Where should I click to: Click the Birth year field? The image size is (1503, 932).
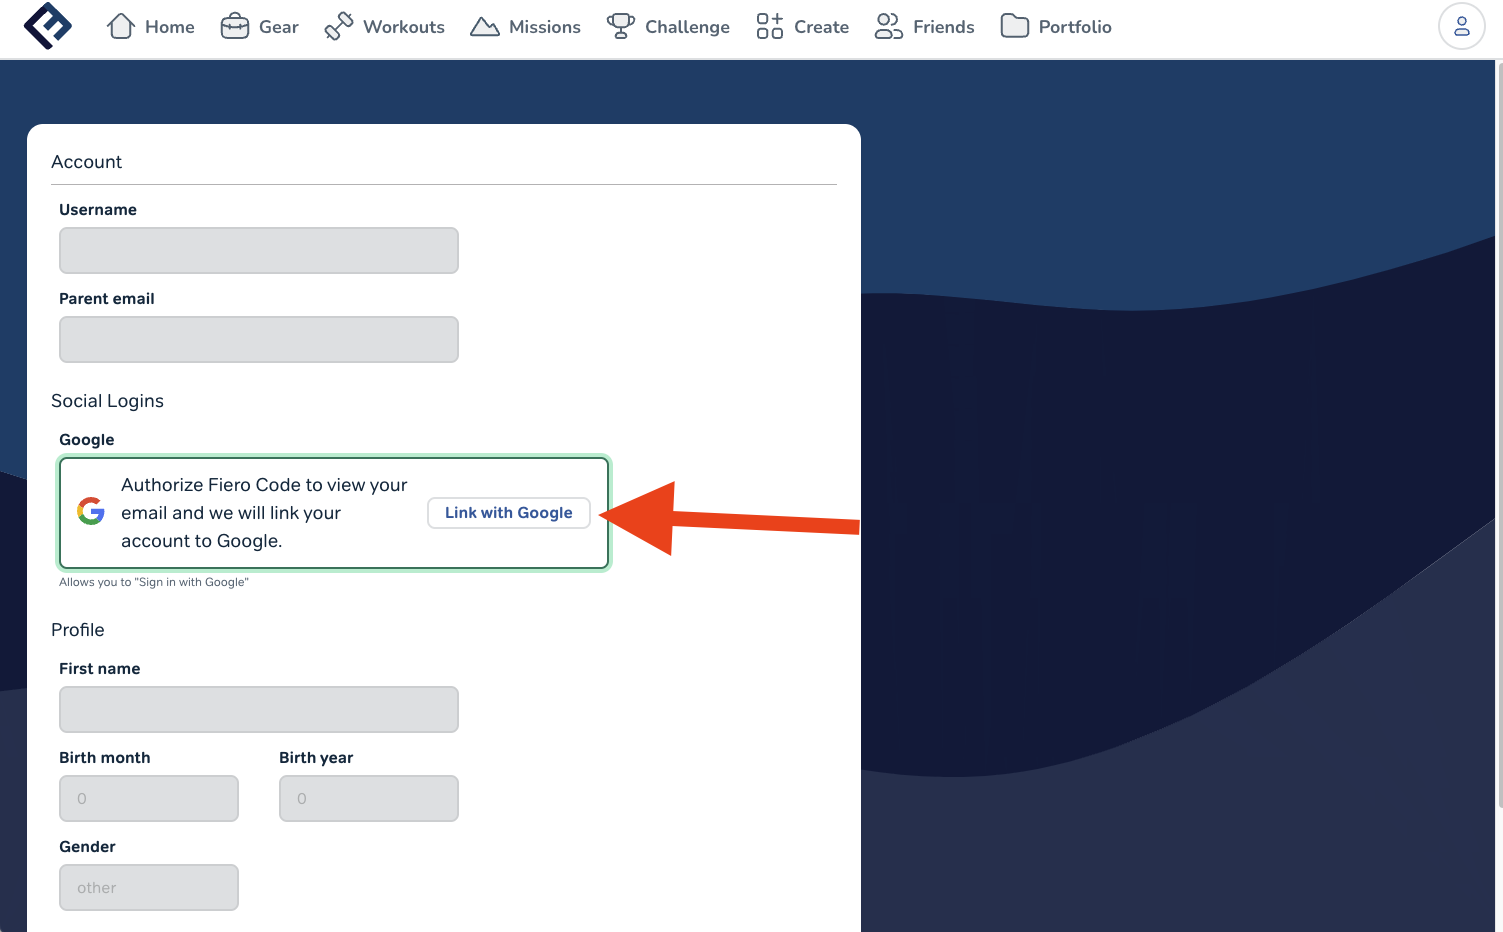coord(369,798)
